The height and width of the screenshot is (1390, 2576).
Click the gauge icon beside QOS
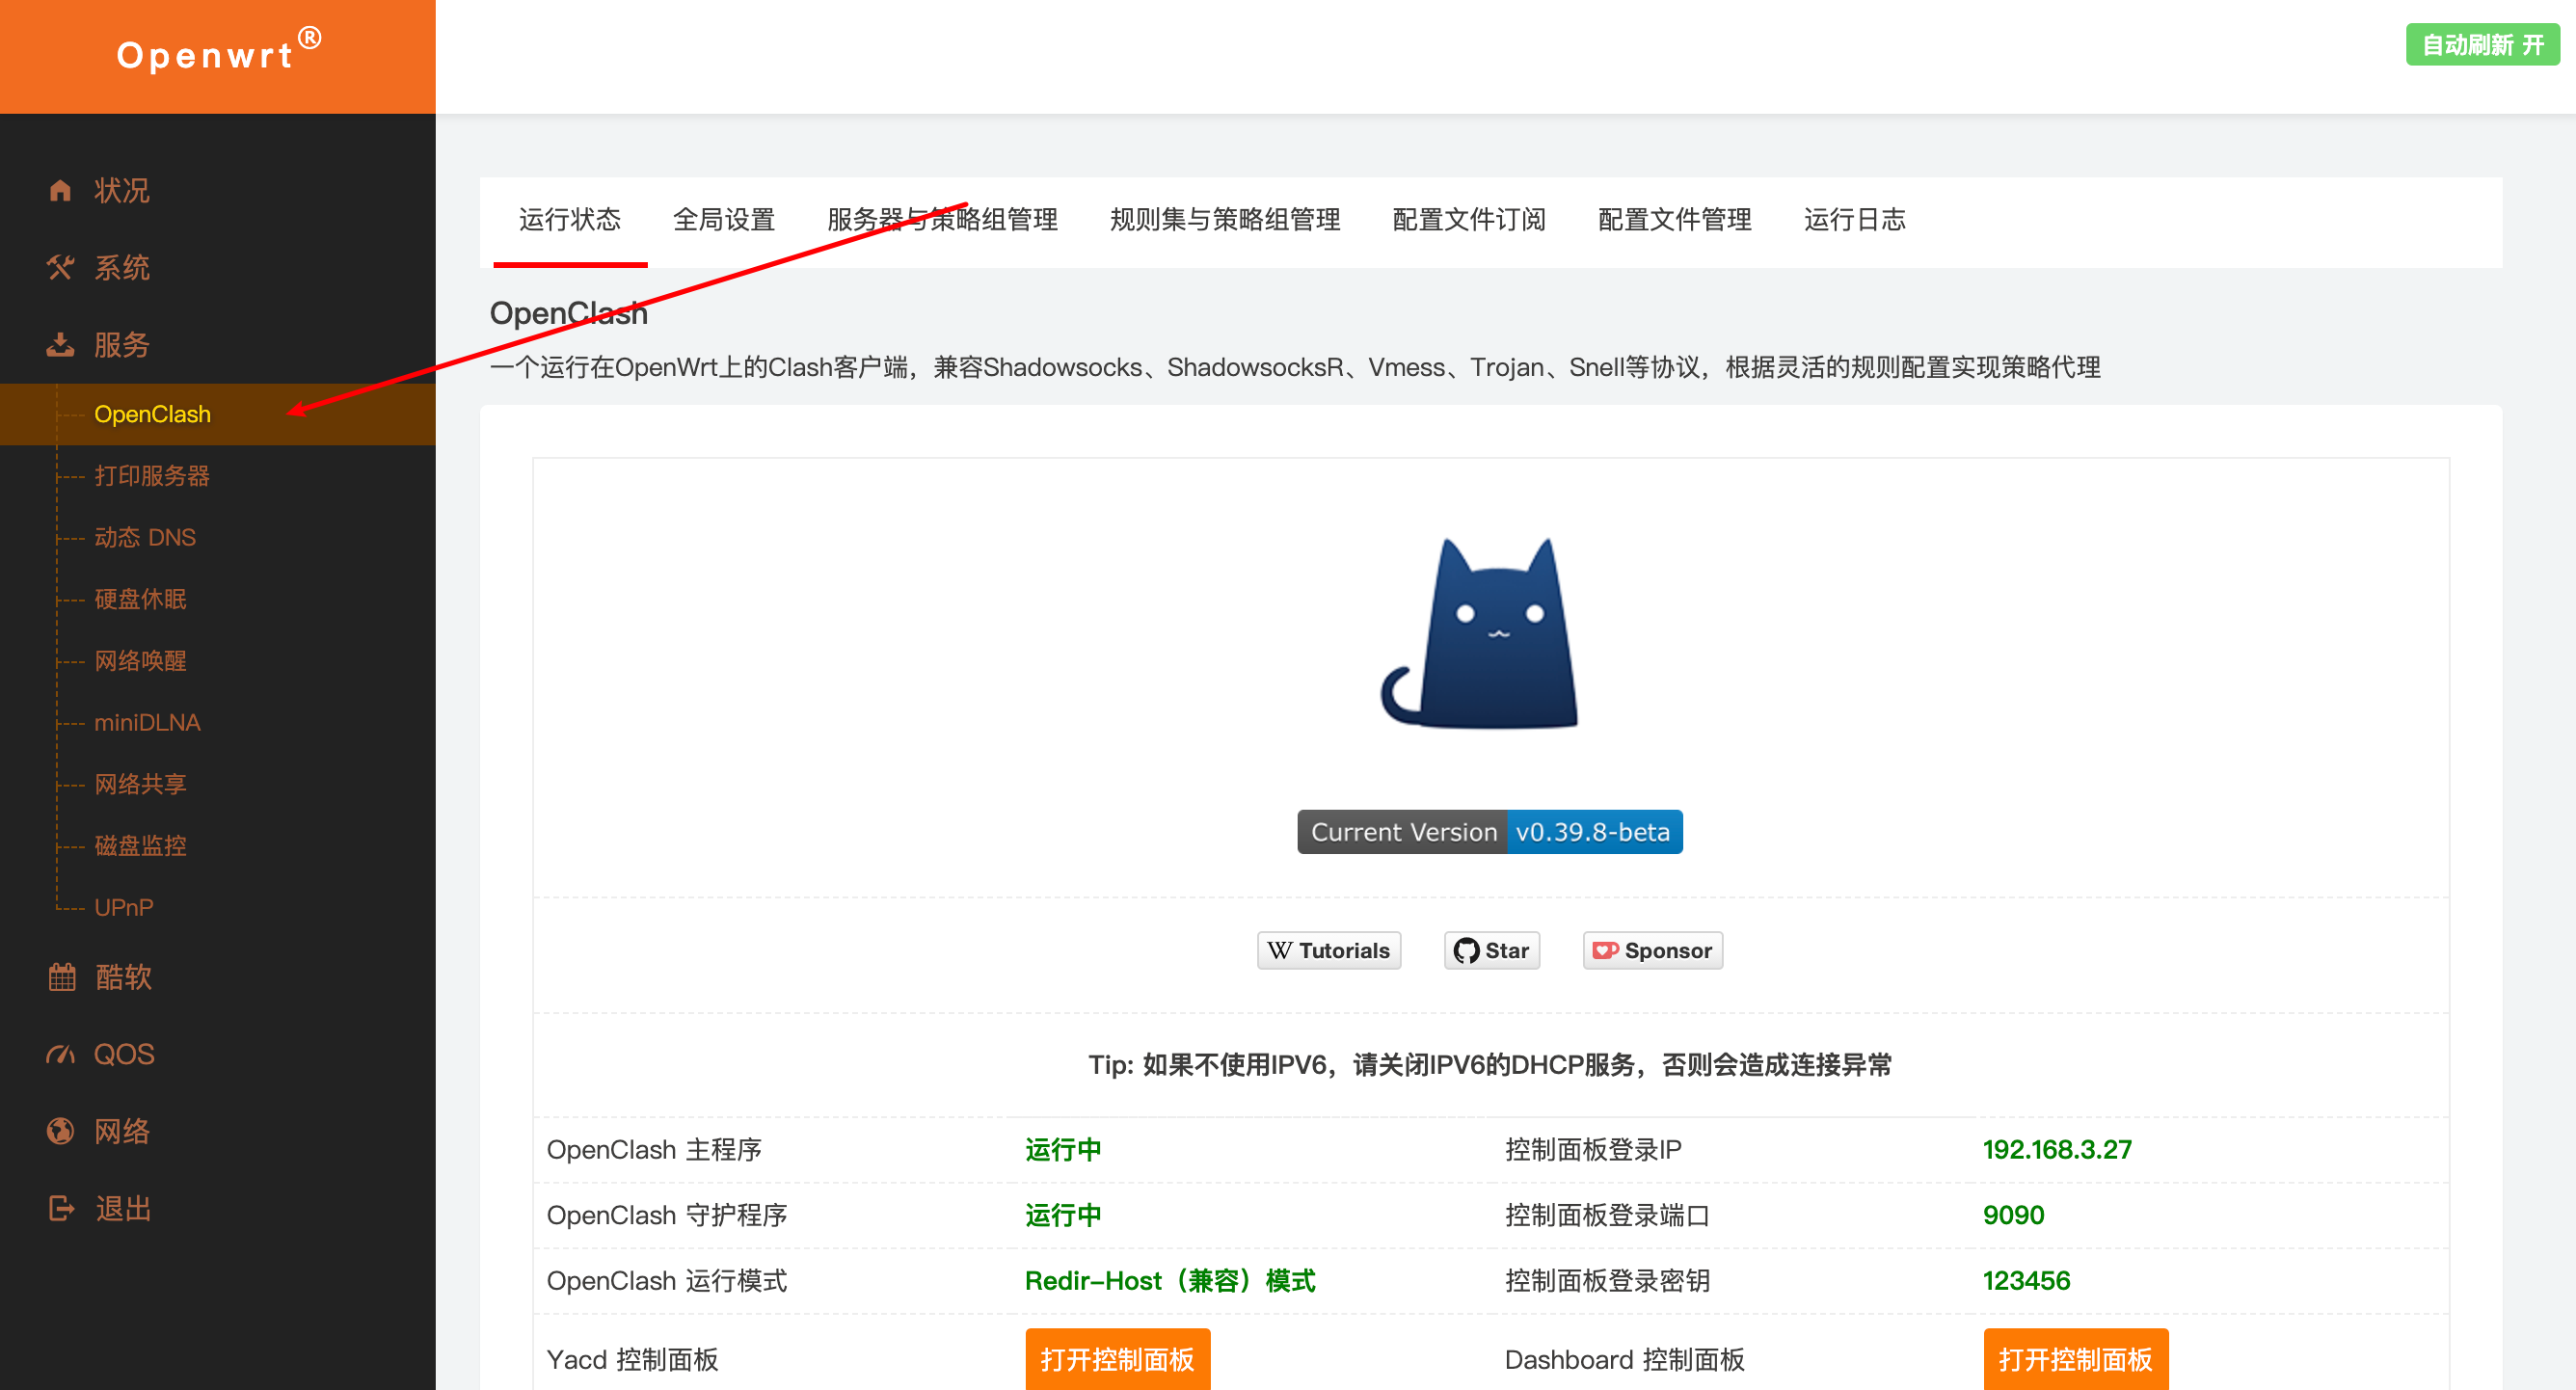point(61,1054)
